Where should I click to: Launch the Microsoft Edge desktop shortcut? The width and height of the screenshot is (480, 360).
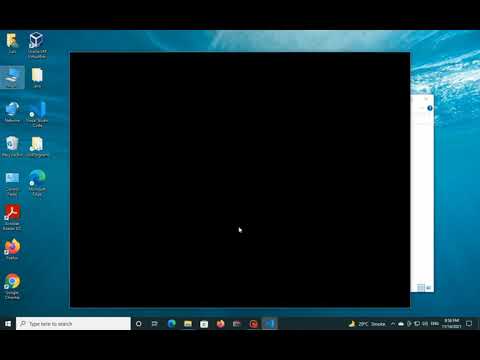37,183
